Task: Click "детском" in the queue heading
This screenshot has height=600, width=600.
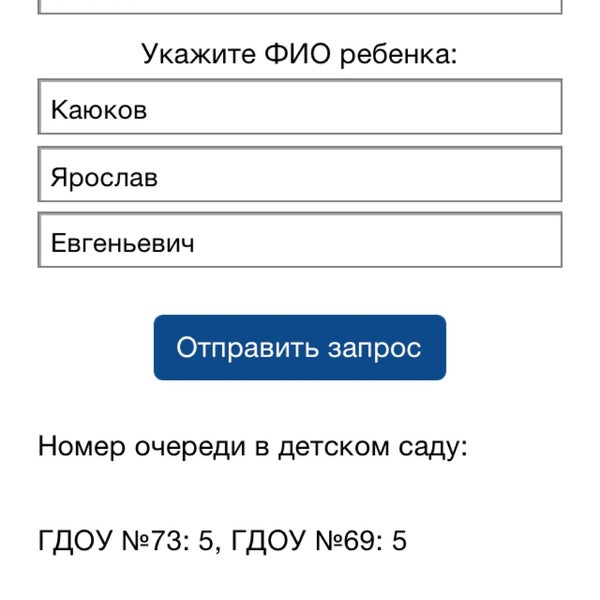Action: coord(333,446)
